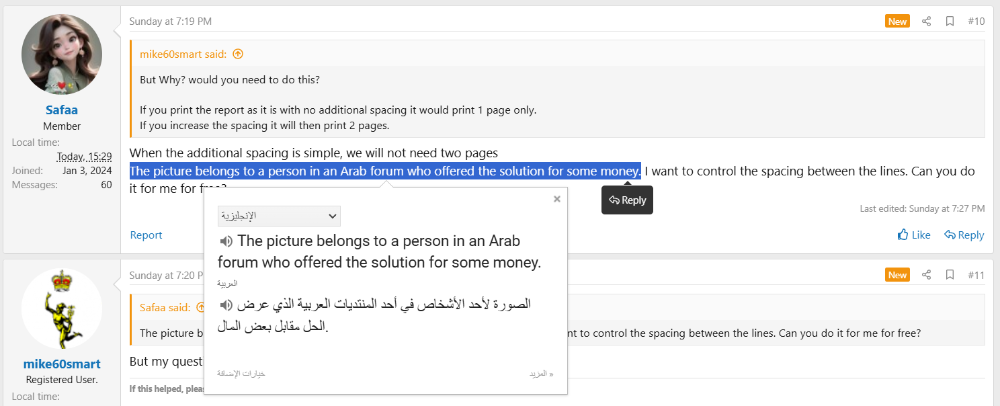Click the floating Reply tooltip button
The image size is (1000, 406).
[627, 200]
